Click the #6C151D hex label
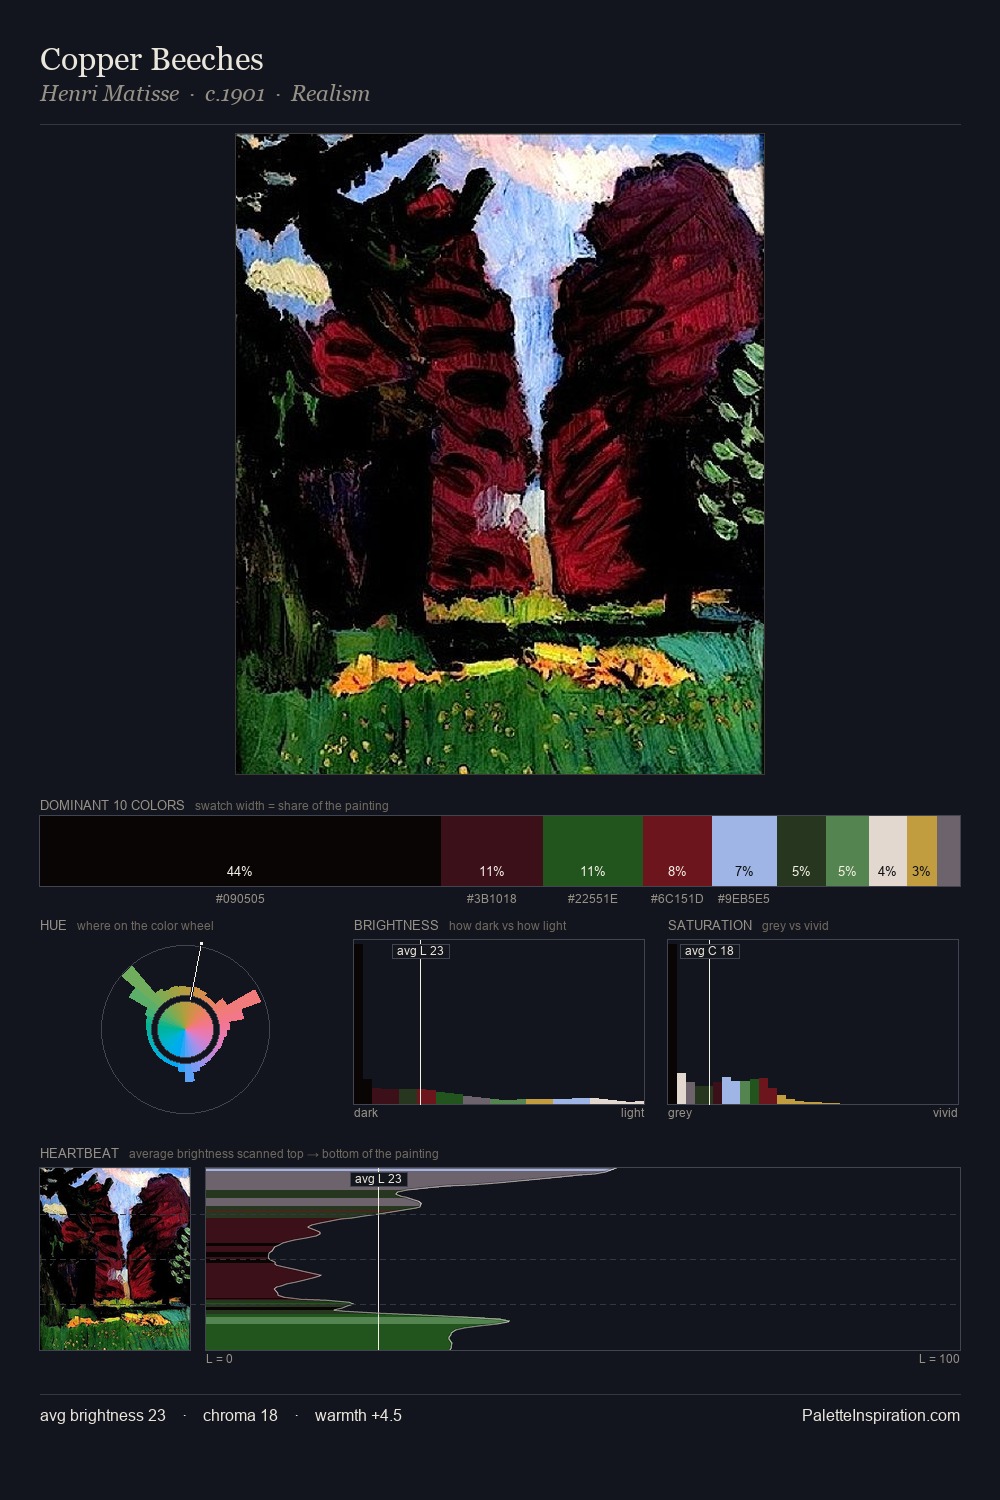This screenshot has width=1000, height=1500. coord(677,899)
